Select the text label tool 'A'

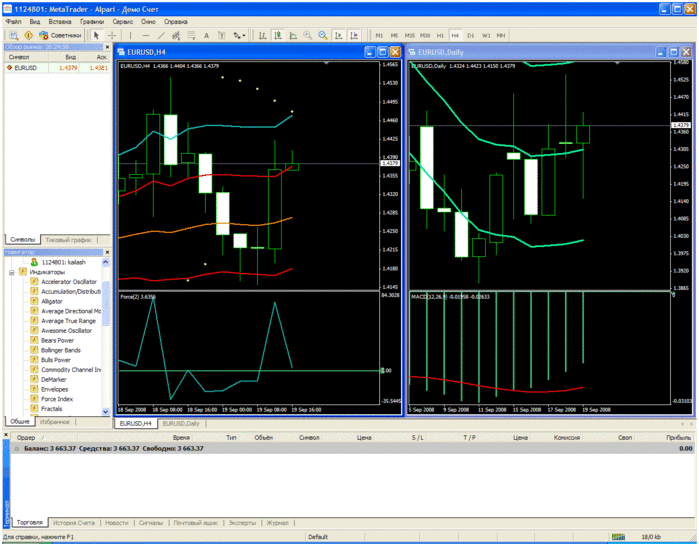(x=207, y=35)
